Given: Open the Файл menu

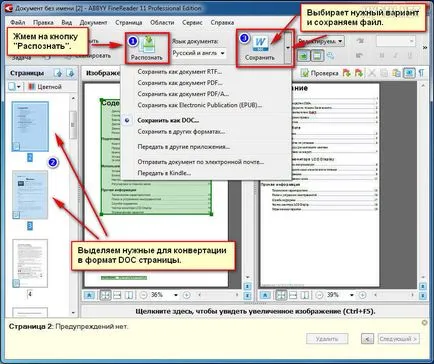Looking at the screenshot, I should (x=18, y=23).
